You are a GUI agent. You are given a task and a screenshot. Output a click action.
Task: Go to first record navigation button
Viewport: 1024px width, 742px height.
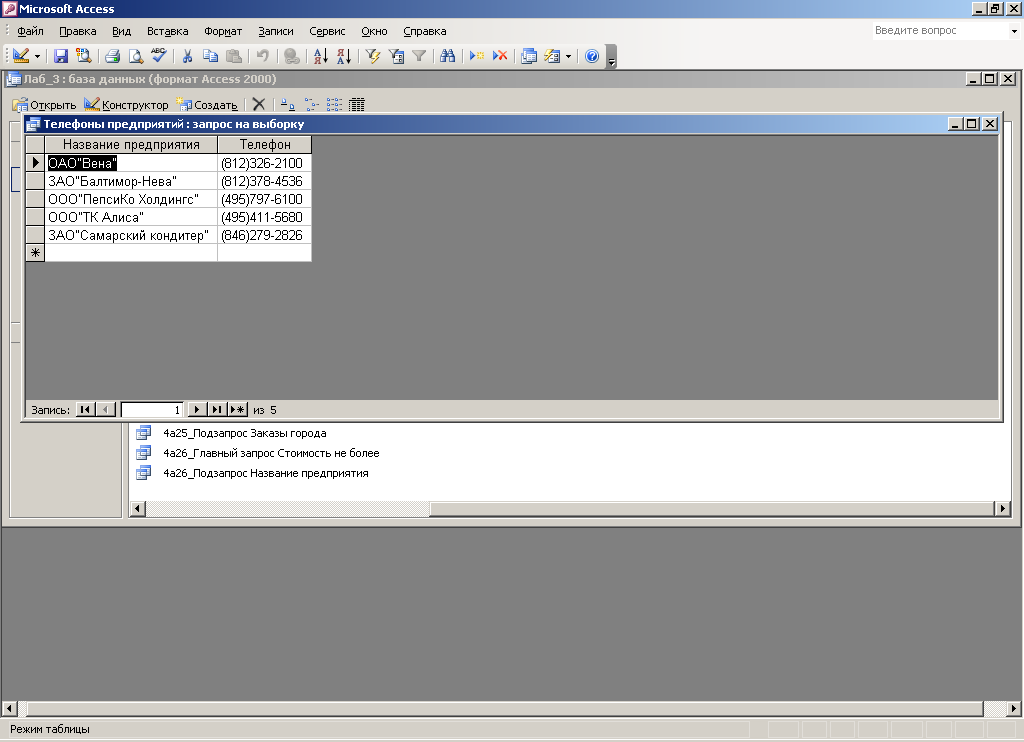pyautogui.click(x=85, y=410)
